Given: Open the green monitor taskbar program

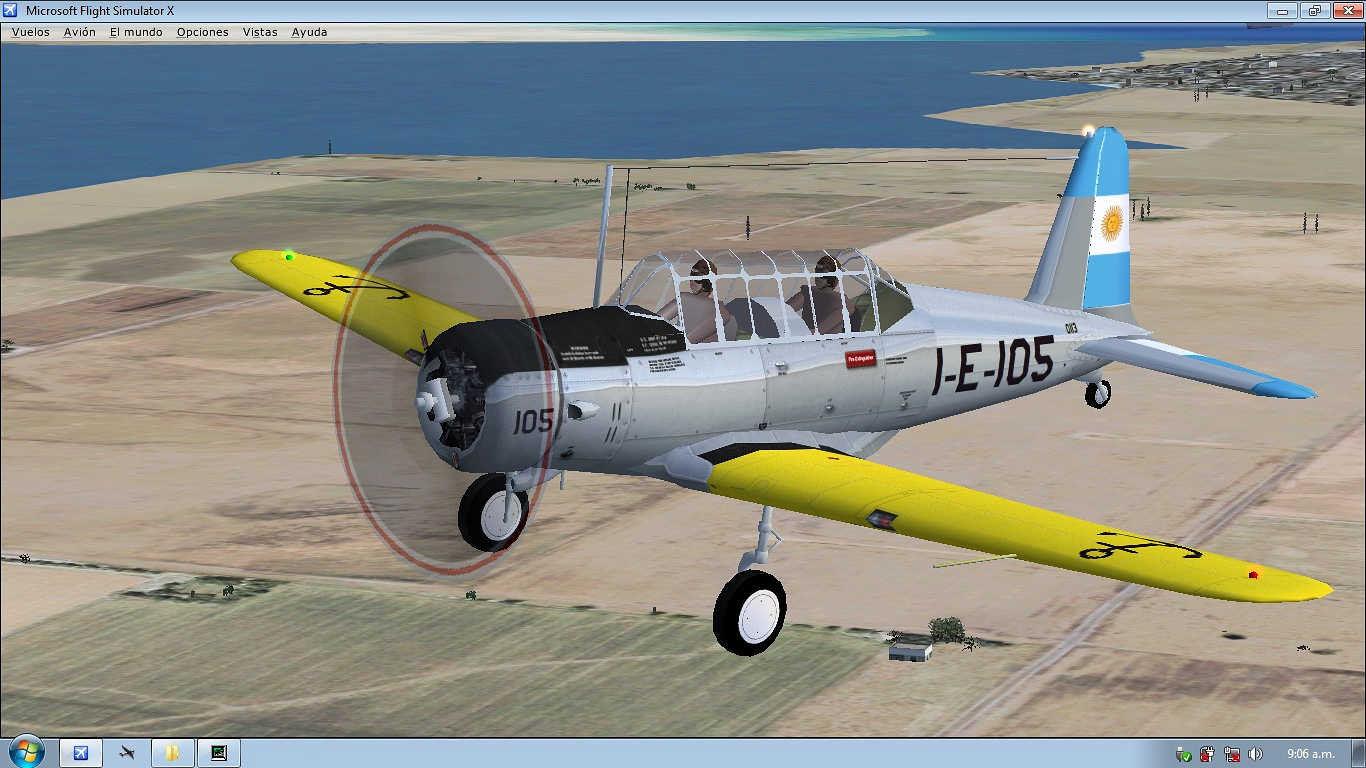Looking at the screenshot, I should pos(219,753).
